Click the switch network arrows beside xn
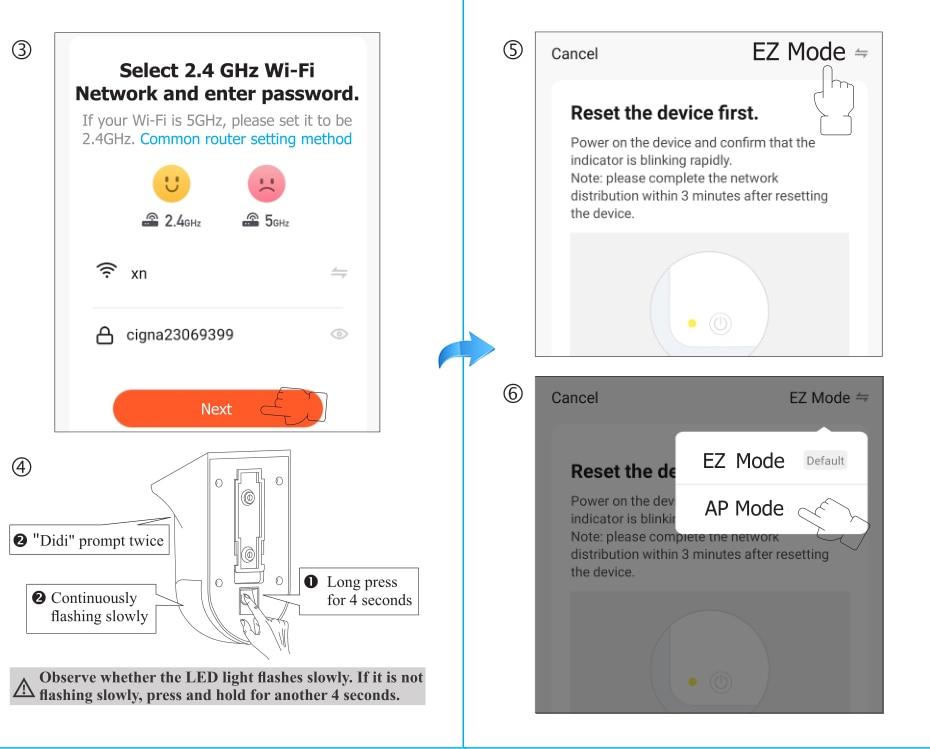 [339, 273]
